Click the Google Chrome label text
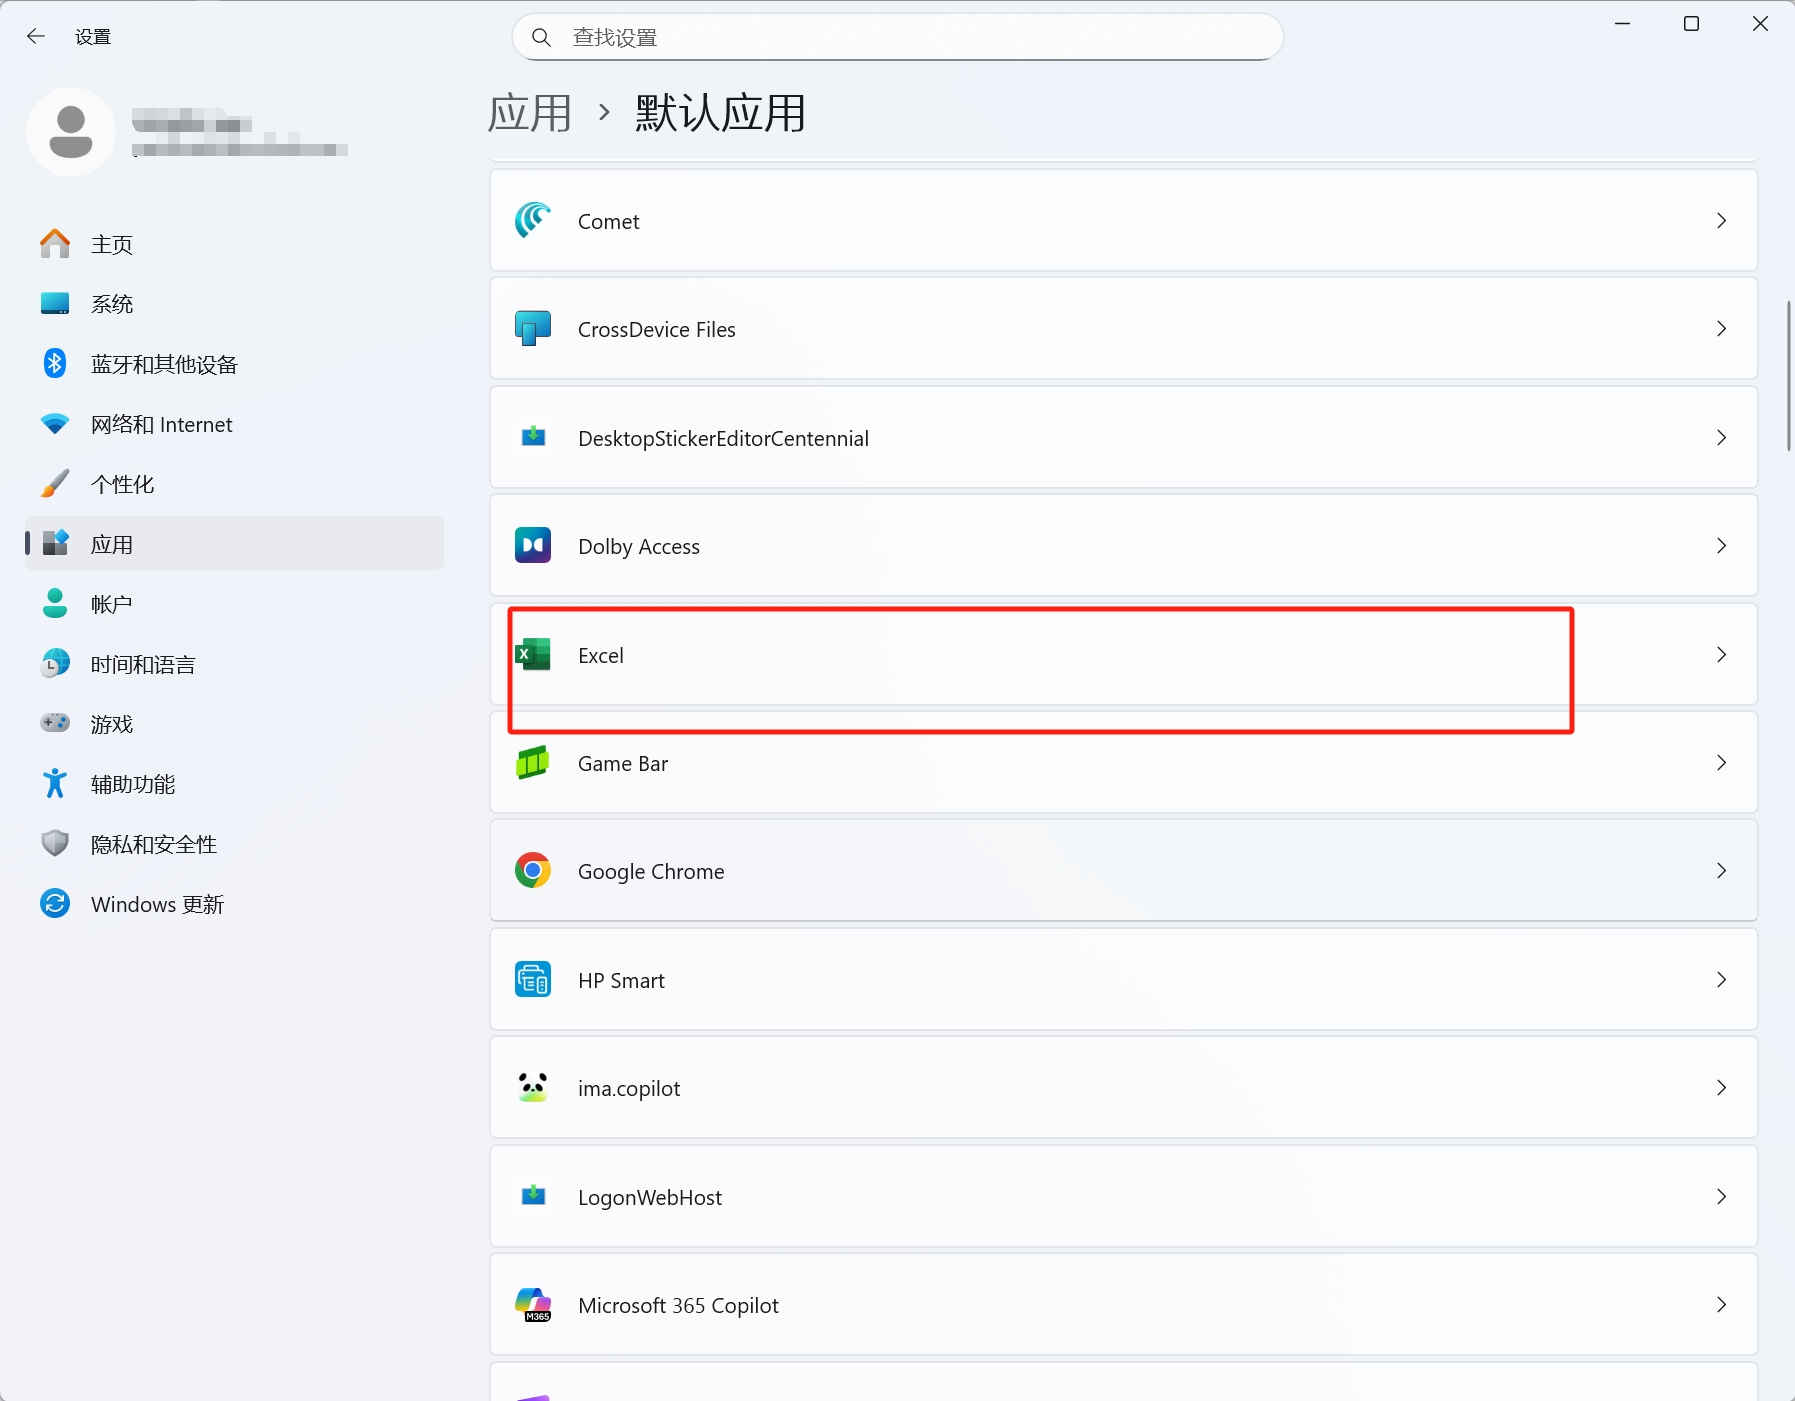This screenshot has height=1401, width=1795. coord(651,871)
